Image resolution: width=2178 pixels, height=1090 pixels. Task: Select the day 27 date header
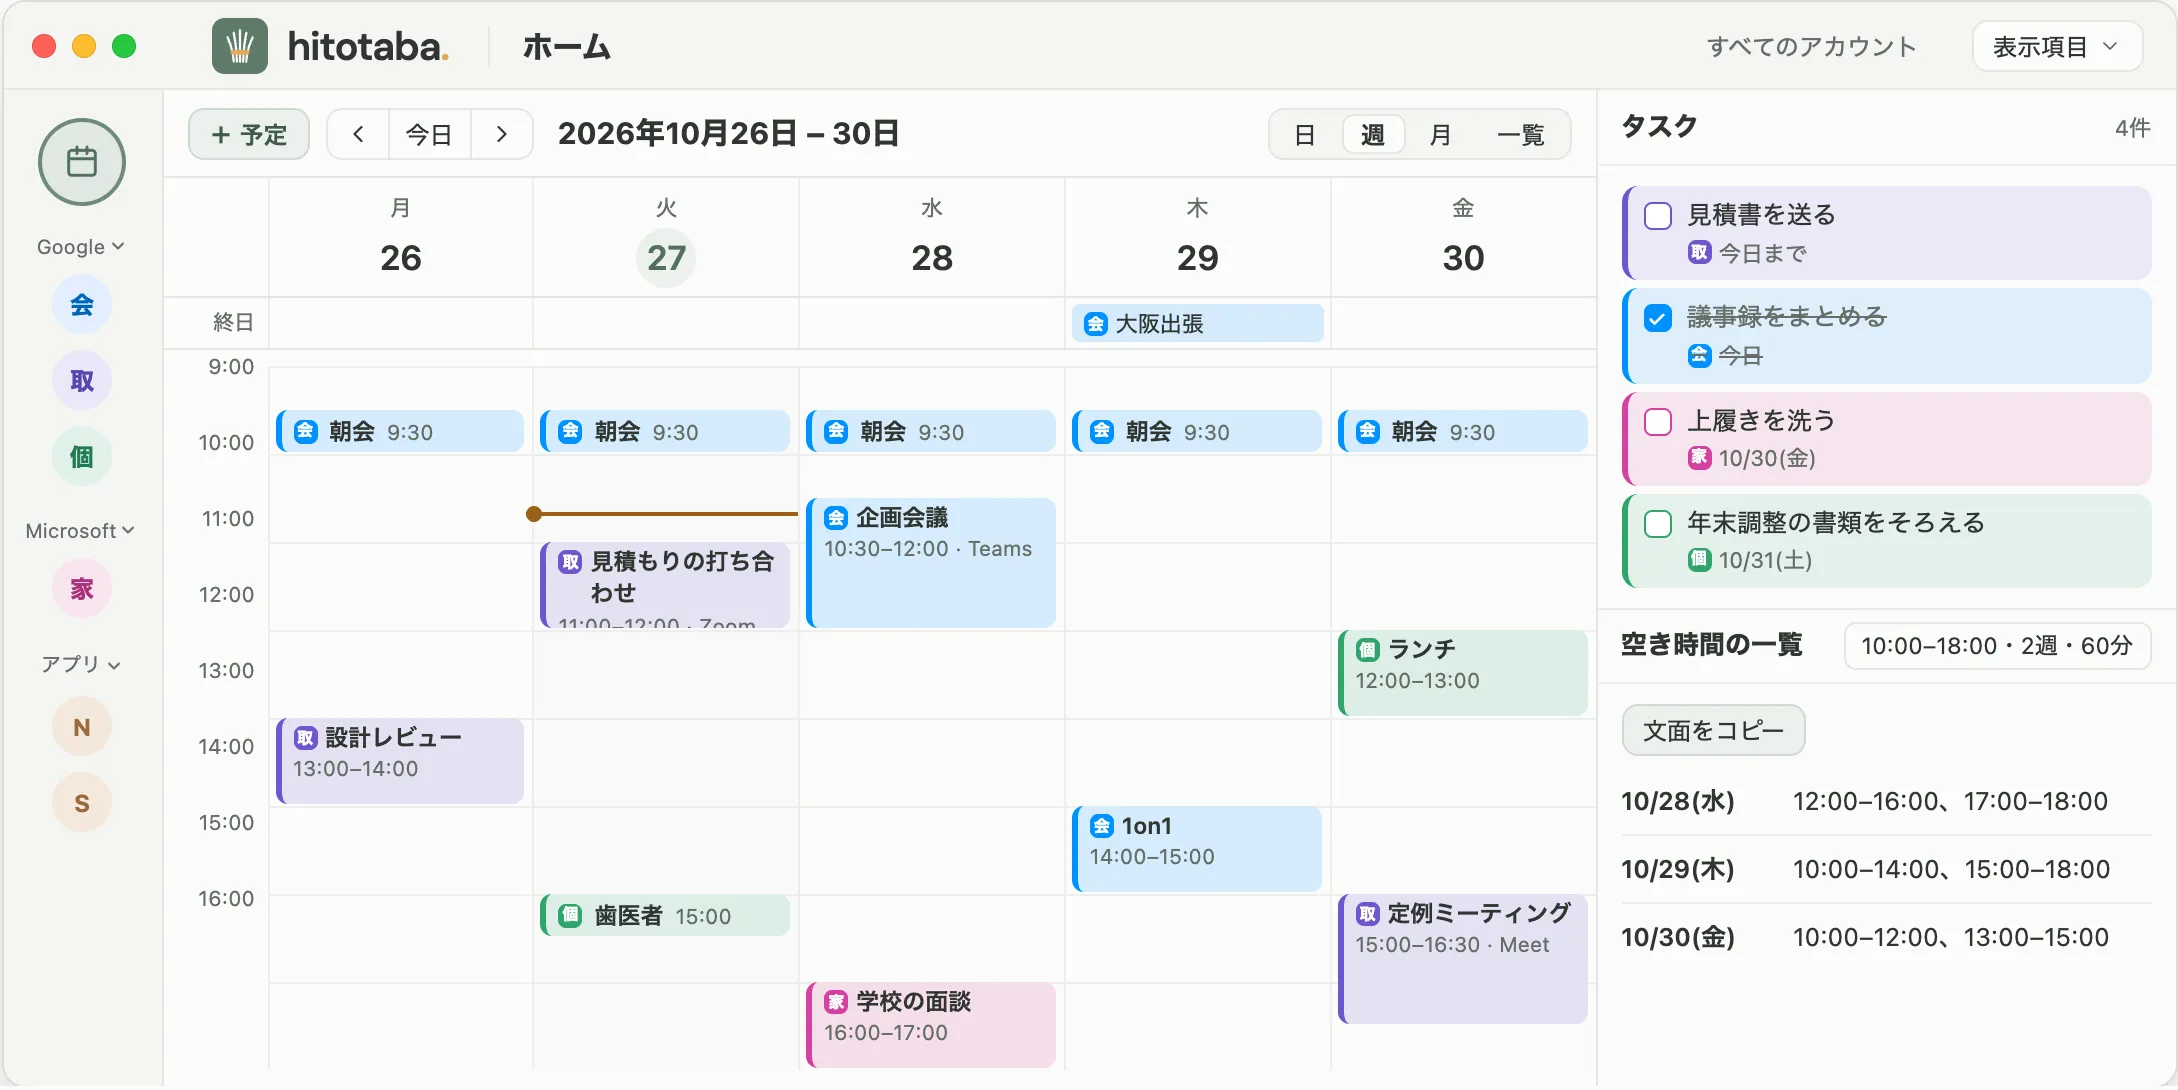tap(666, 258)
